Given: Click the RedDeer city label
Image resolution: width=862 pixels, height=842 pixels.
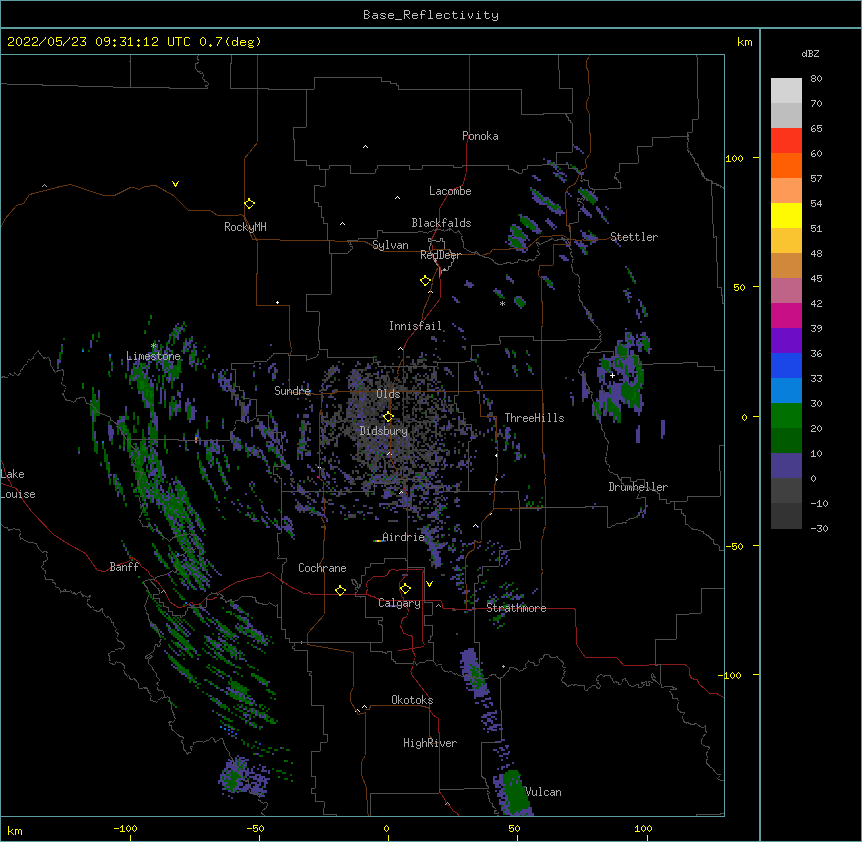Looking at the screenshot, I should (x=440, y=255).
